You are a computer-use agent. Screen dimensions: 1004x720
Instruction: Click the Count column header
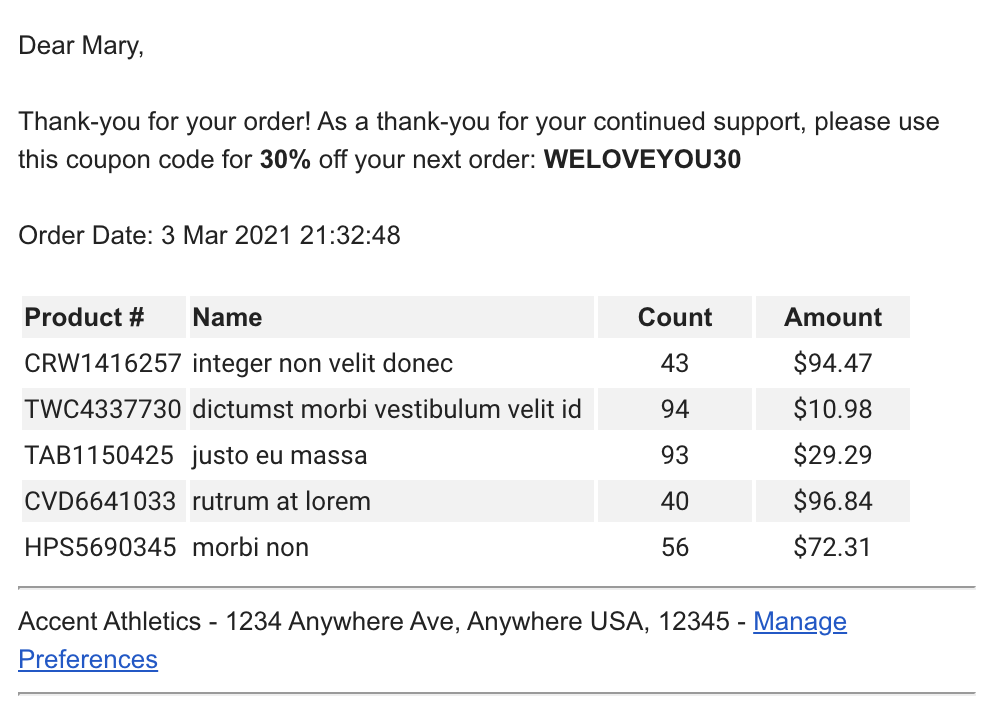point(675,317)
